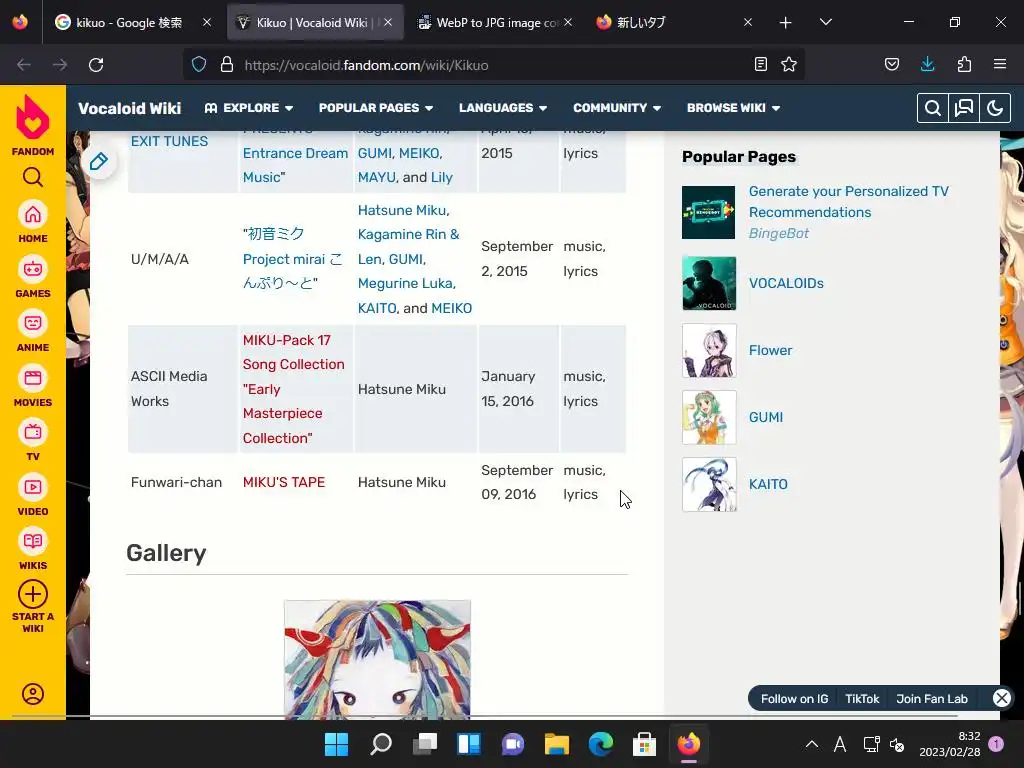Open the Movies section icon
The image size is (1024, 768).
(33, 378)
